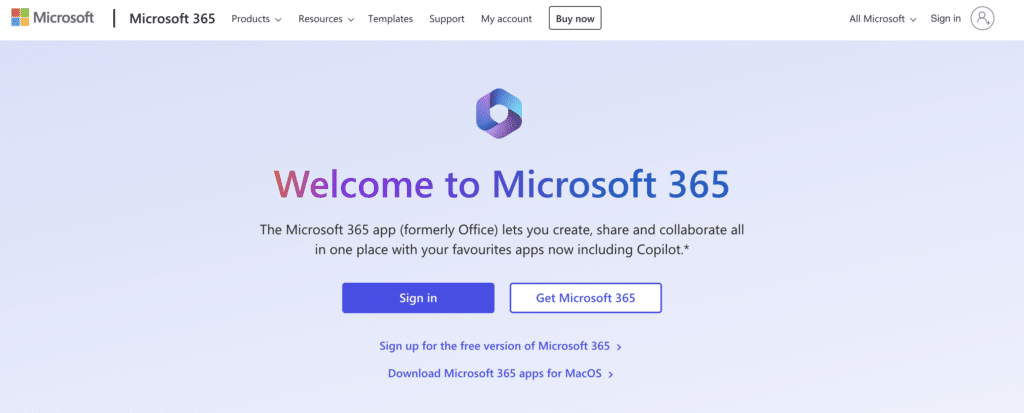
Task: Click the Buy now button
Action: 575,18
